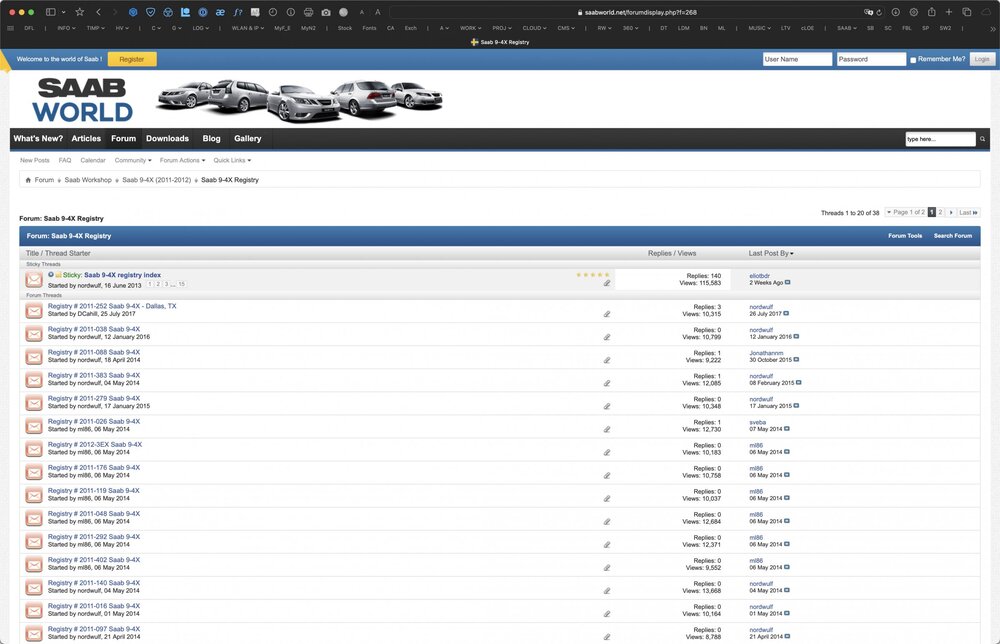The image size is (1000, 644).
Task: Open 'Registry # 2011-252 Saab 9-4X - Dallas, TX' thread
Action: 112,306
